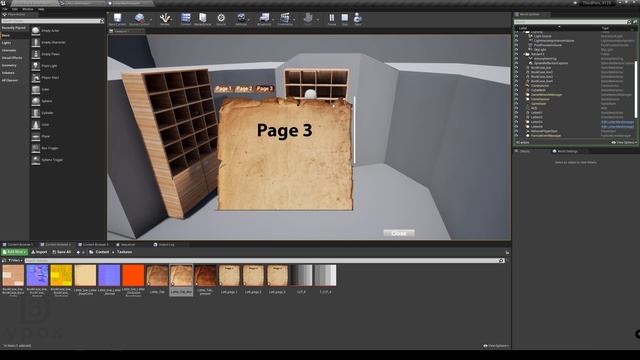Open Cinematics dropdown arrow

294,19
